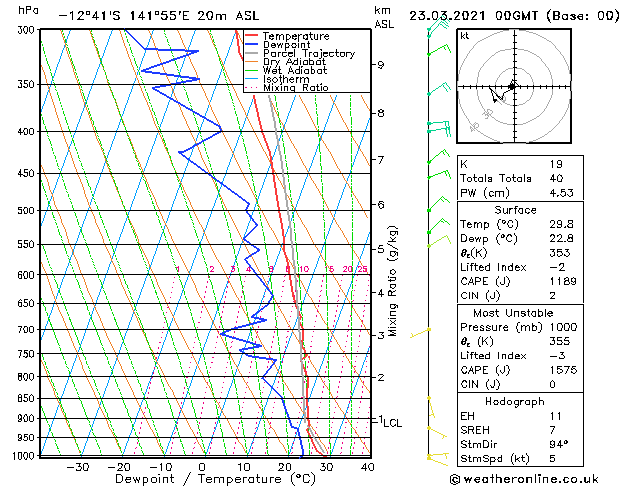Click the 'Mixing Ratio' legend entry
Viewport: 629px width, 486px height.
[x=296, y=87]
